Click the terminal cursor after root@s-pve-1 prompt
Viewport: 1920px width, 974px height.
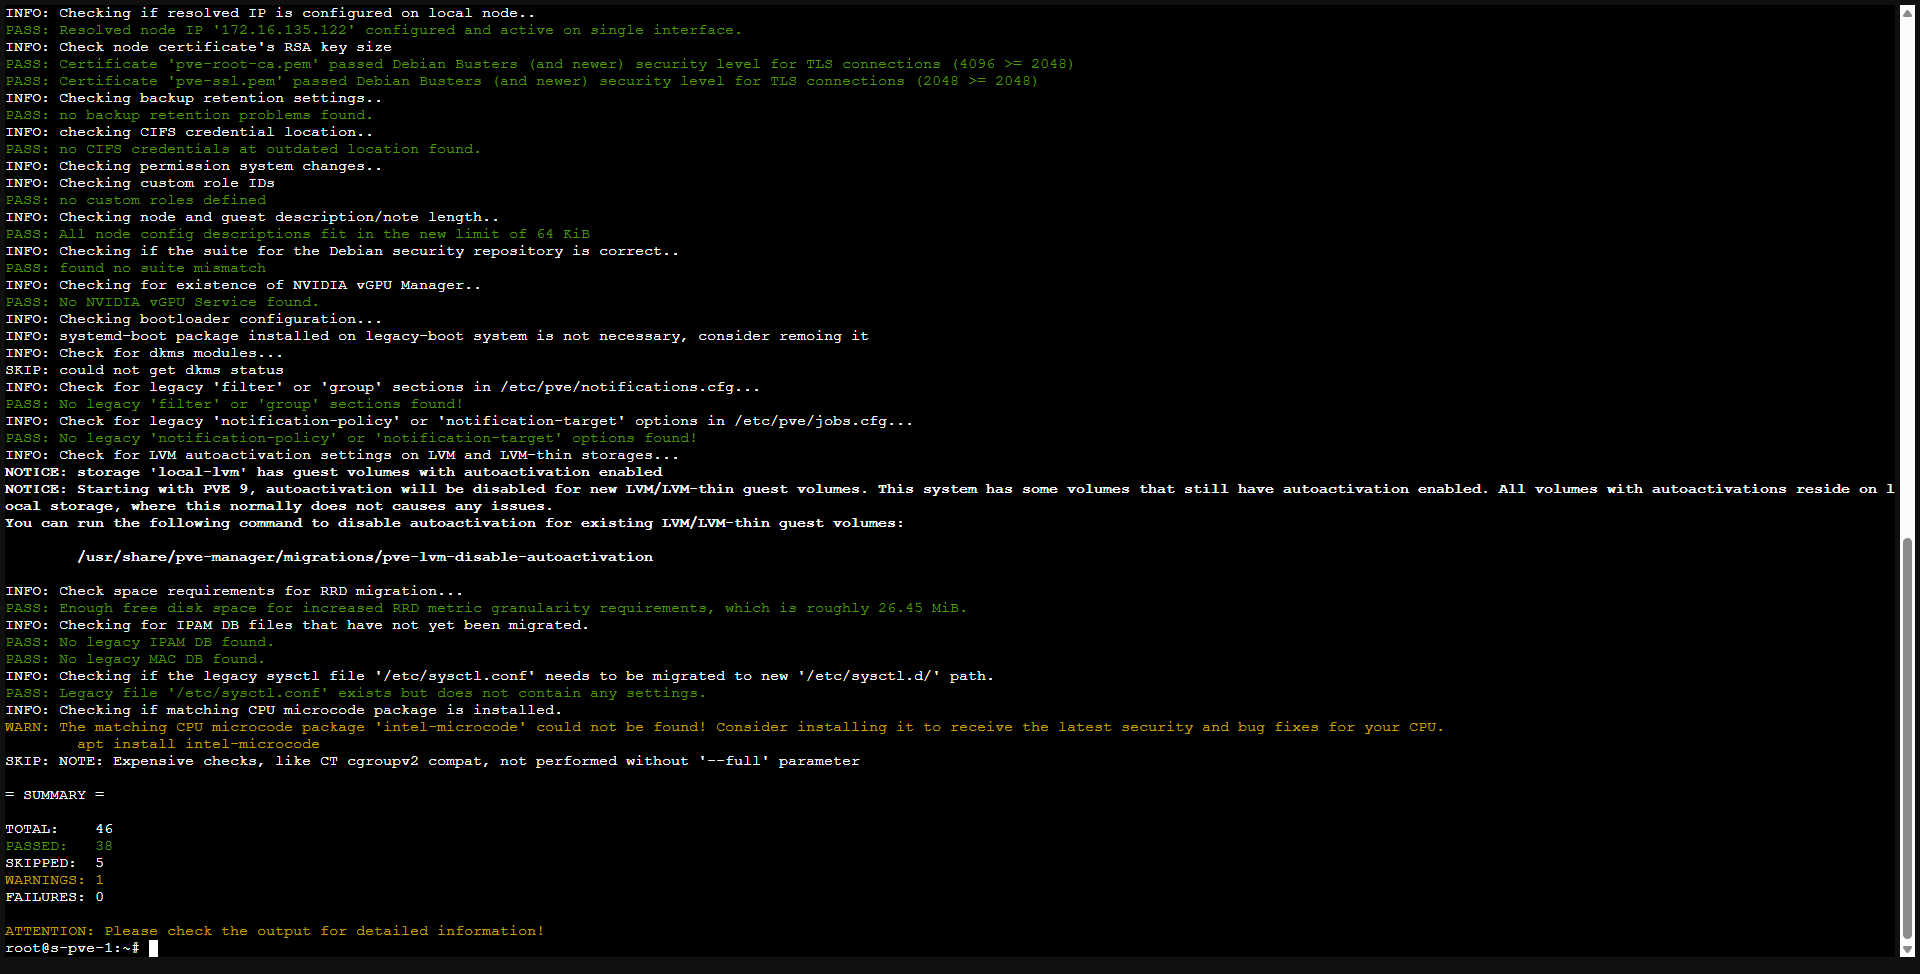coord(153,948)
